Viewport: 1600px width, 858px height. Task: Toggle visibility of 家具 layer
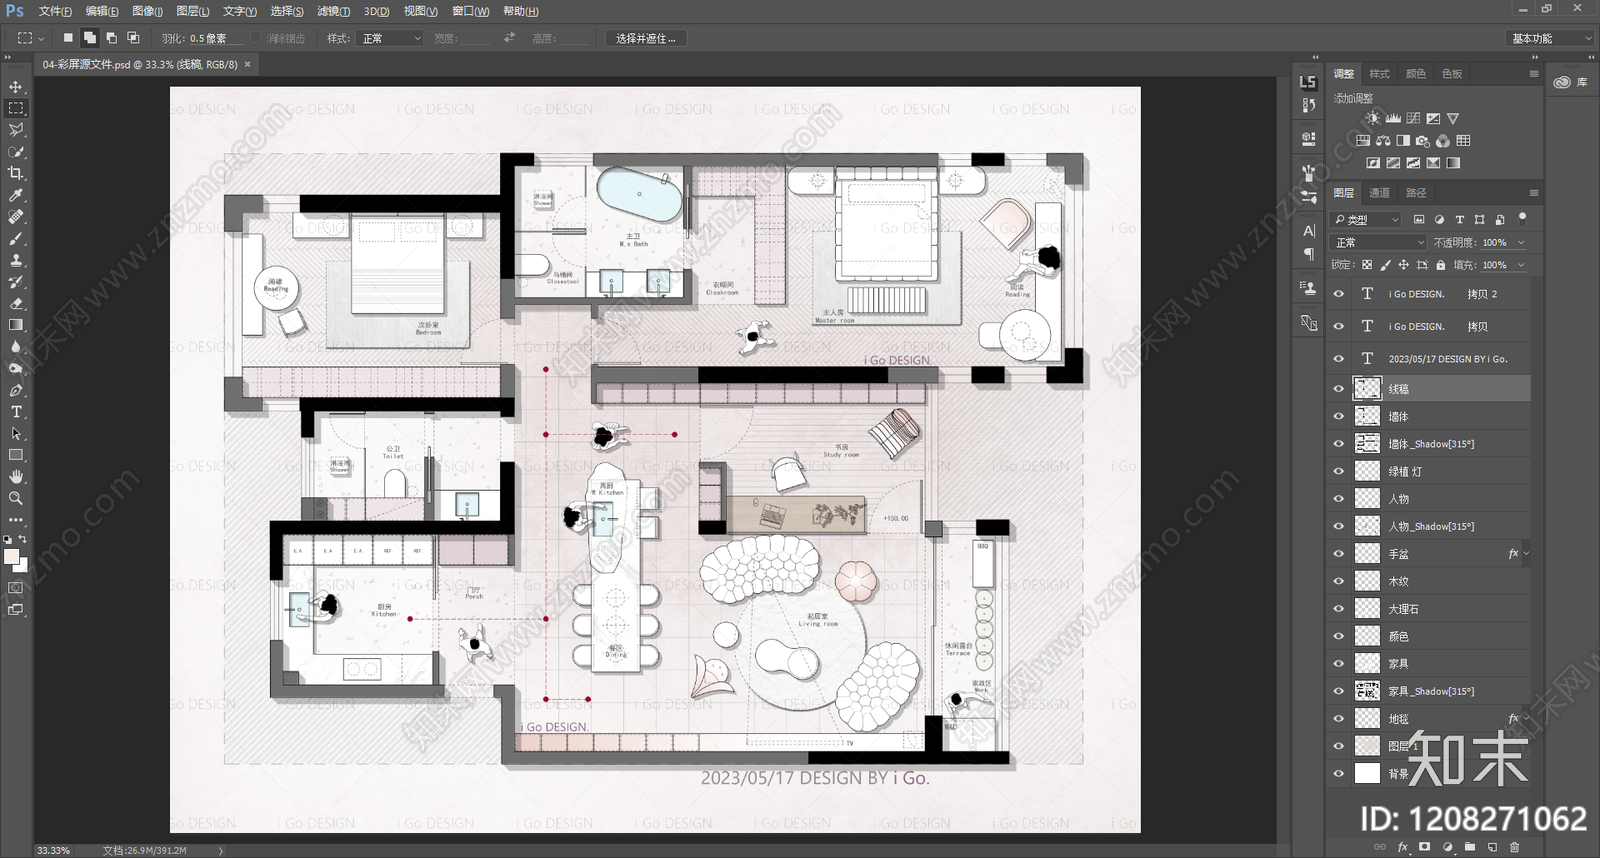pyautogui.click(x=1339, y=663)
